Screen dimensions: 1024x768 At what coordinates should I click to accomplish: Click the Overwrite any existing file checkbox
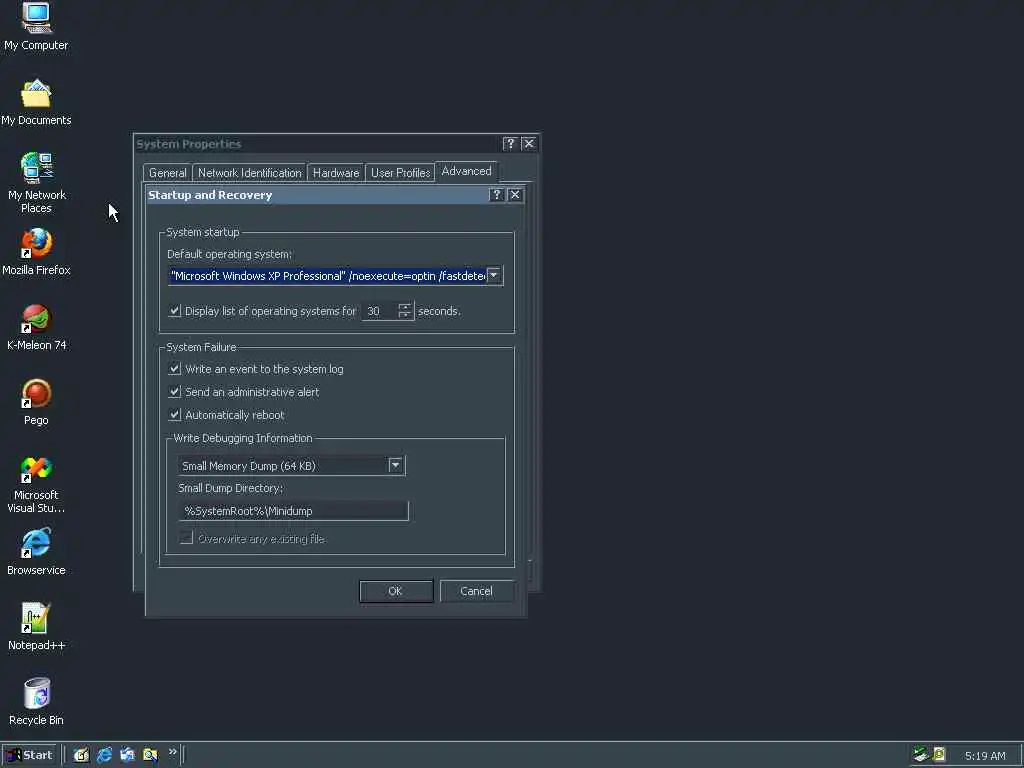coord(187,538)
